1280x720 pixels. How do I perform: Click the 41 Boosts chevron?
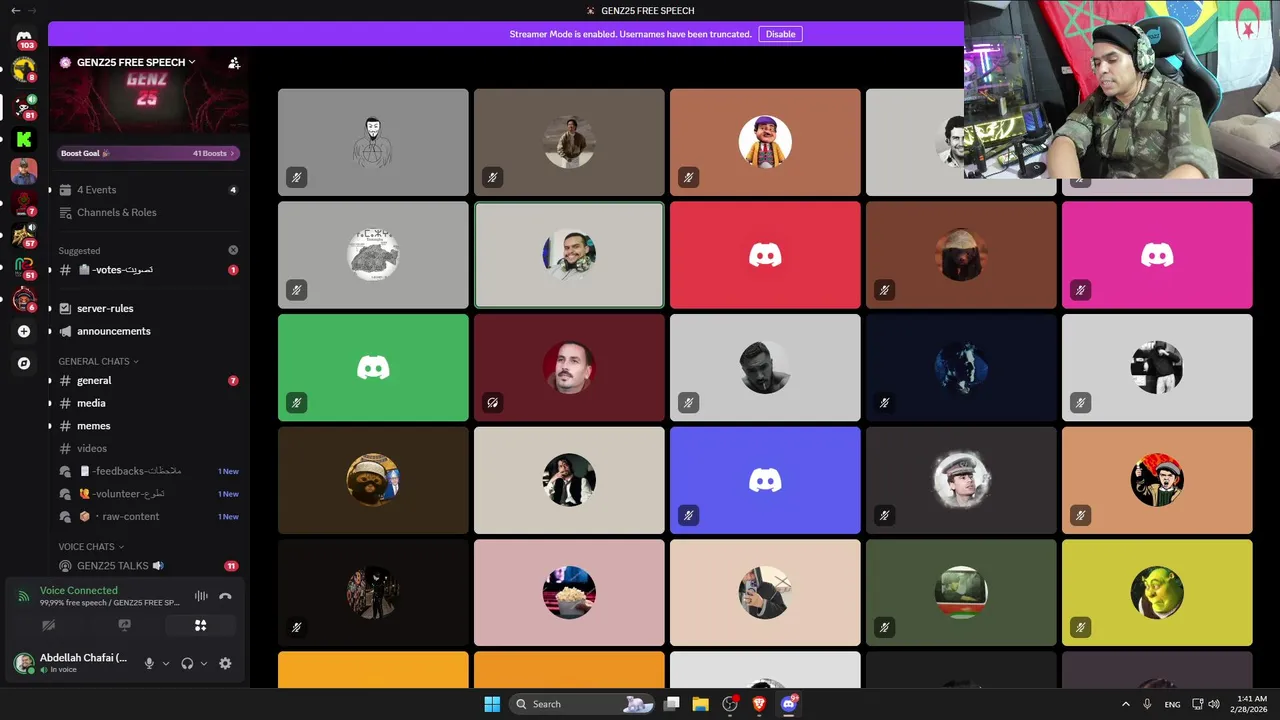click(x=232, y=153)
